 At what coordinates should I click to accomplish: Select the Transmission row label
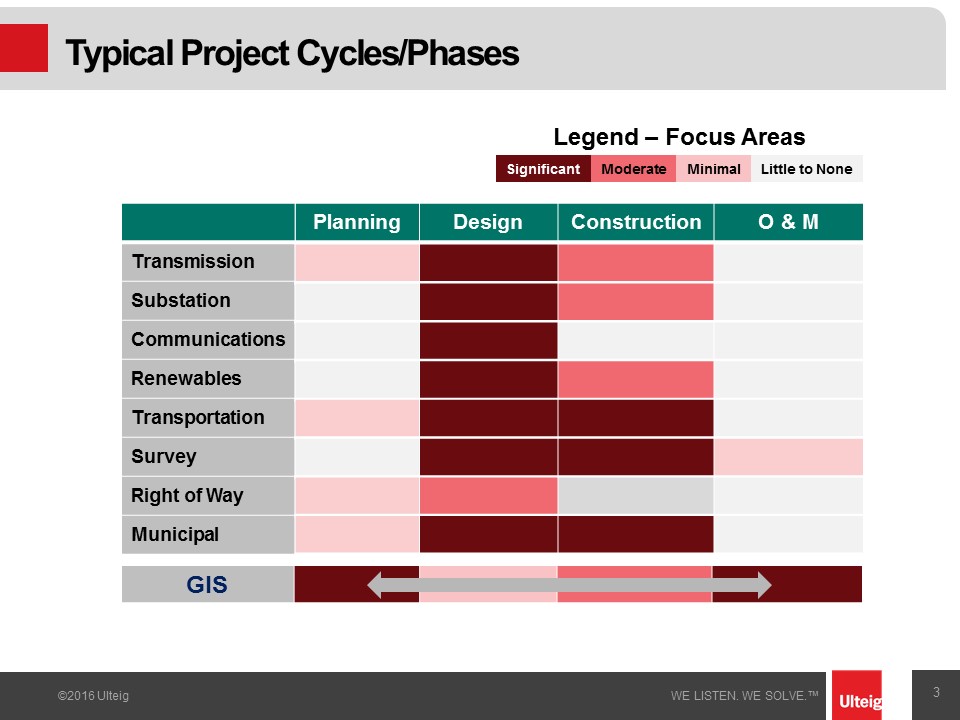[x=208, y=262]
